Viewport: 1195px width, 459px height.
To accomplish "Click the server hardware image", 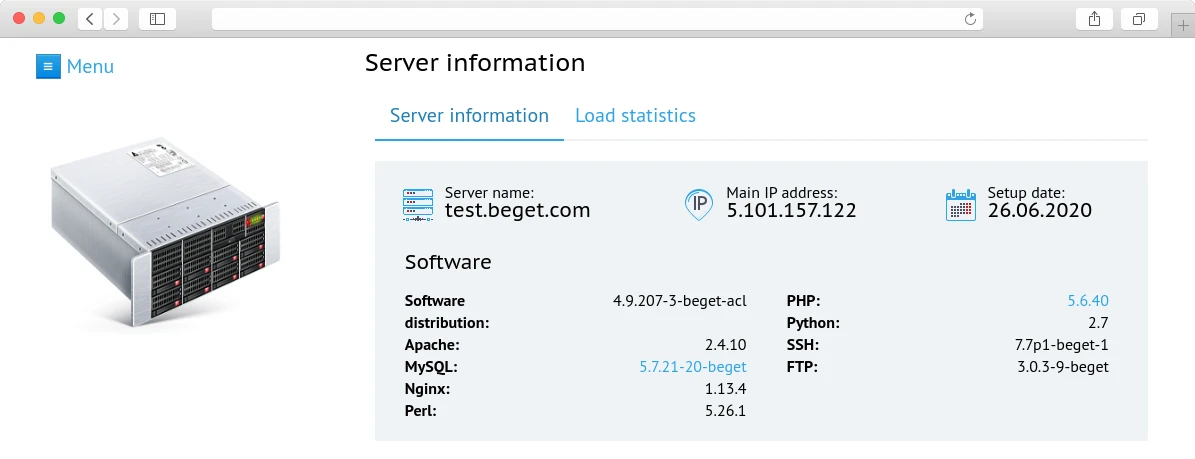I will [x=165, y=232].
